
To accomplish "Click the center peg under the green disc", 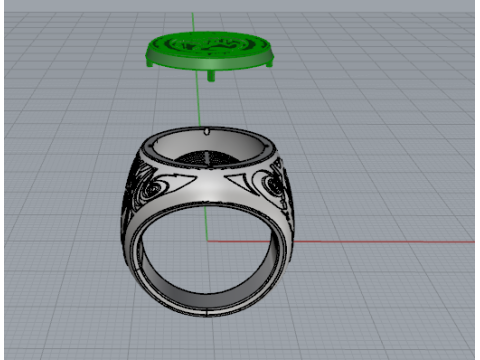I will 211,75.
